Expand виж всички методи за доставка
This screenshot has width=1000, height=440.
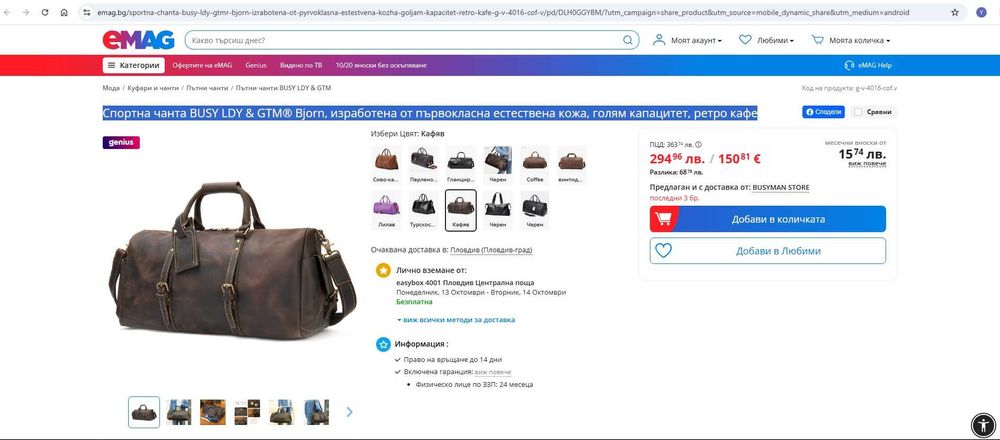point(455,319)
